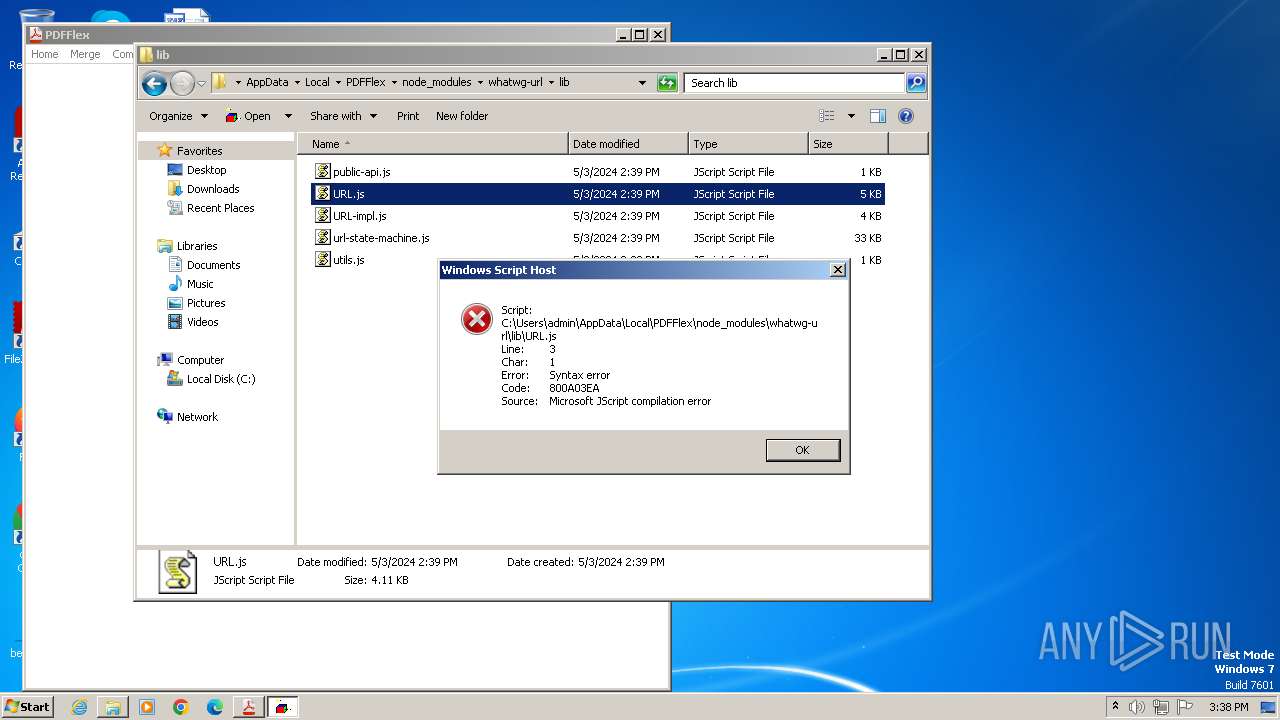The height and width of the screenshot is (720, 1280).
Task: Open Local Disk (C:) in navigation pane
Action: (x=220, y=379)
